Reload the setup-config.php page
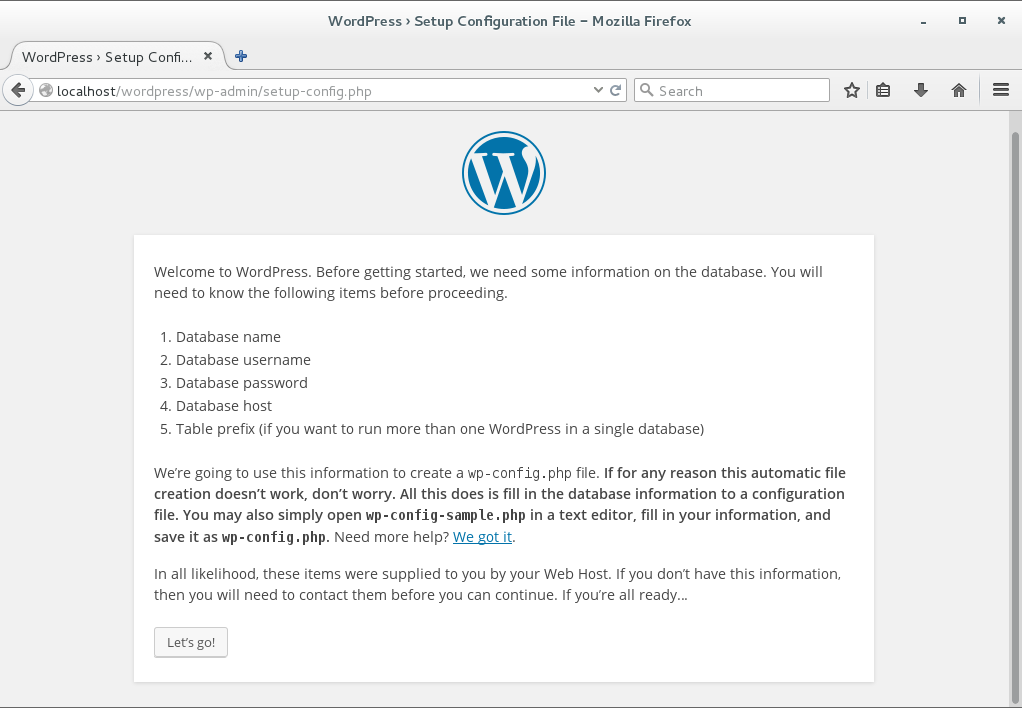 pos(614,89)
